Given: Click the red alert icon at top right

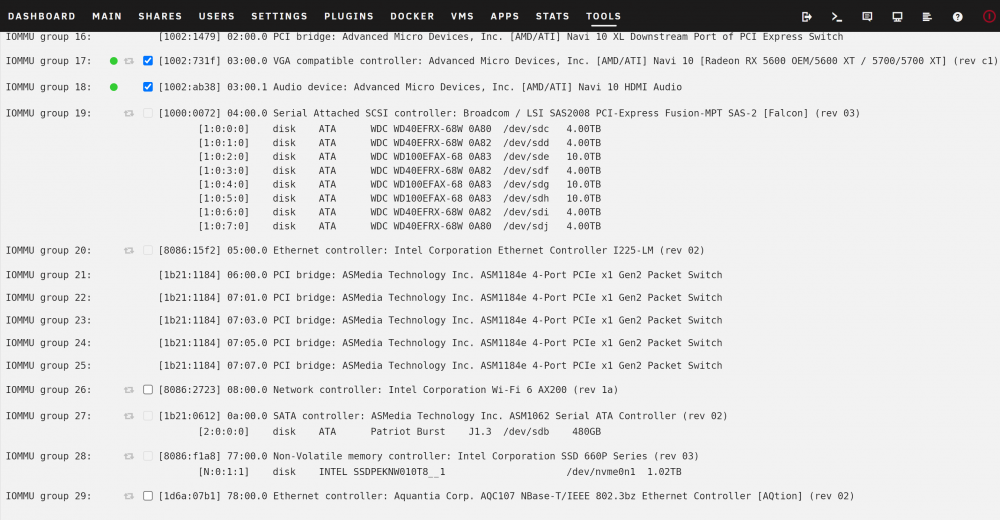Looking at the screenshot, I should 989,17.
